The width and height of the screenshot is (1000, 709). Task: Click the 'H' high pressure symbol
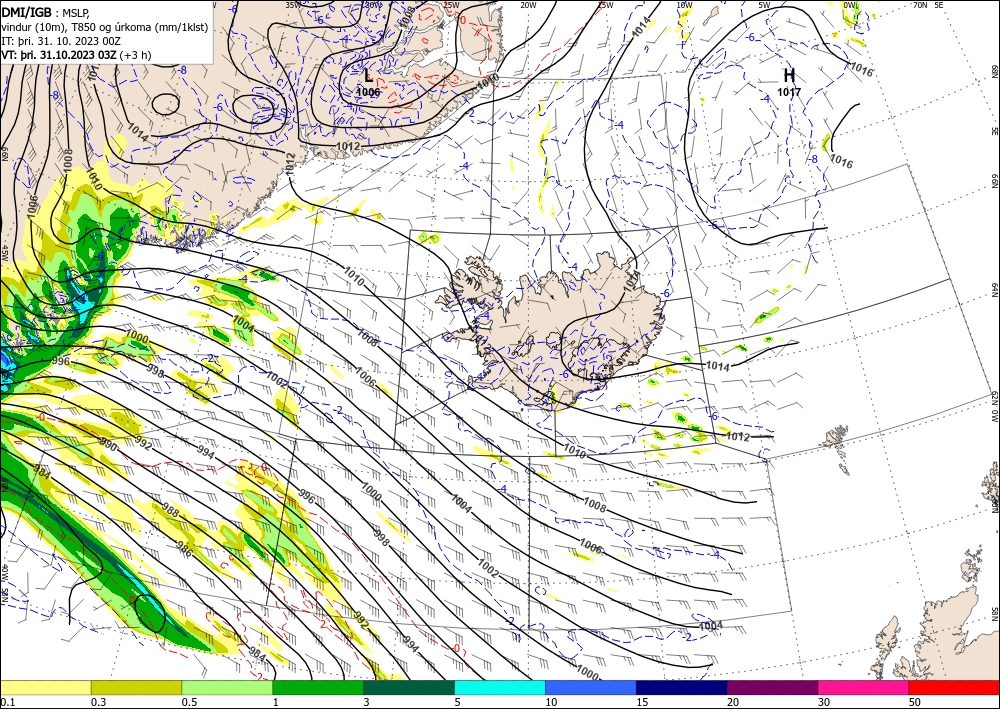pos(789,76)
